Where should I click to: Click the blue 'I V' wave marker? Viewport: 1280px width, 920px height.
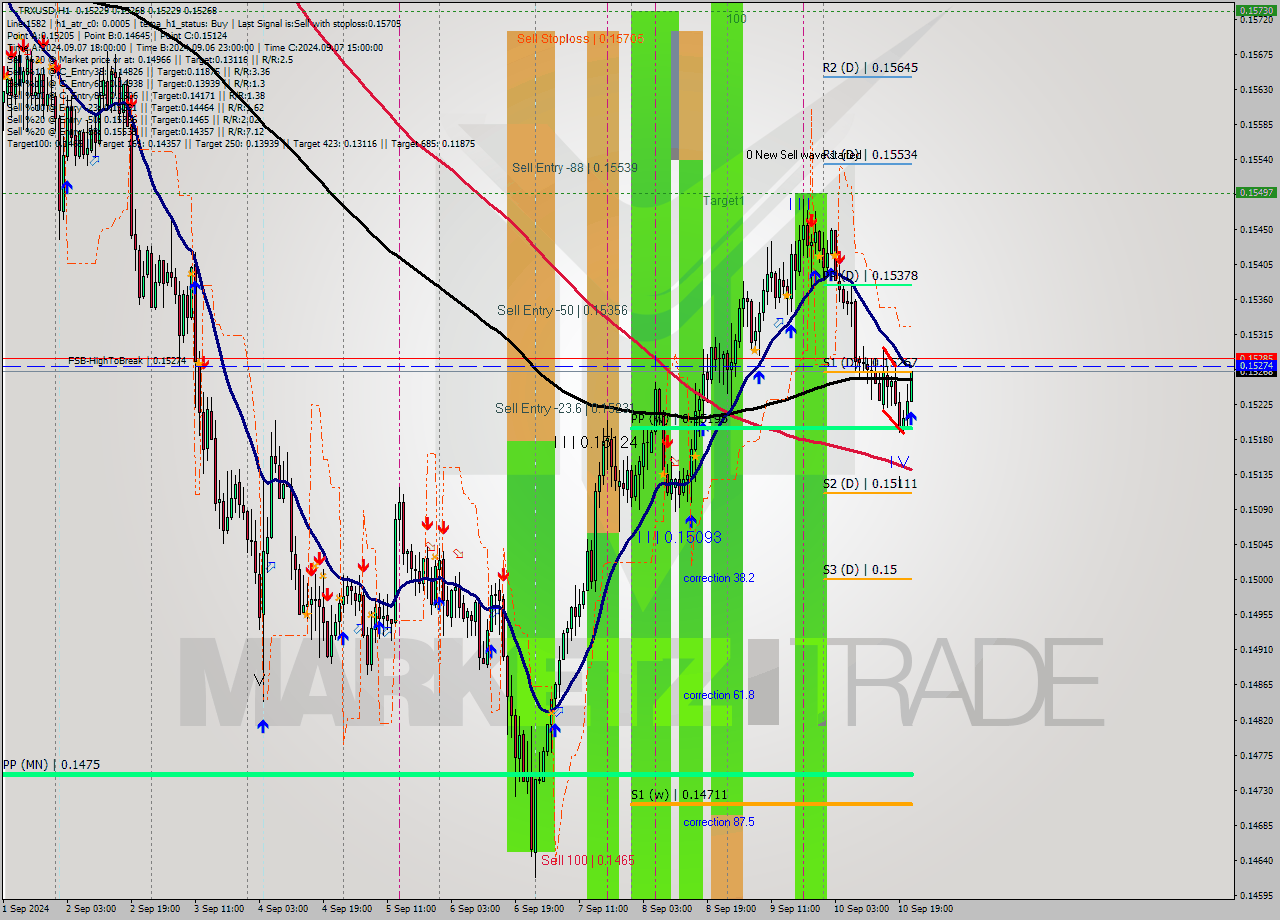pos(899,461)
